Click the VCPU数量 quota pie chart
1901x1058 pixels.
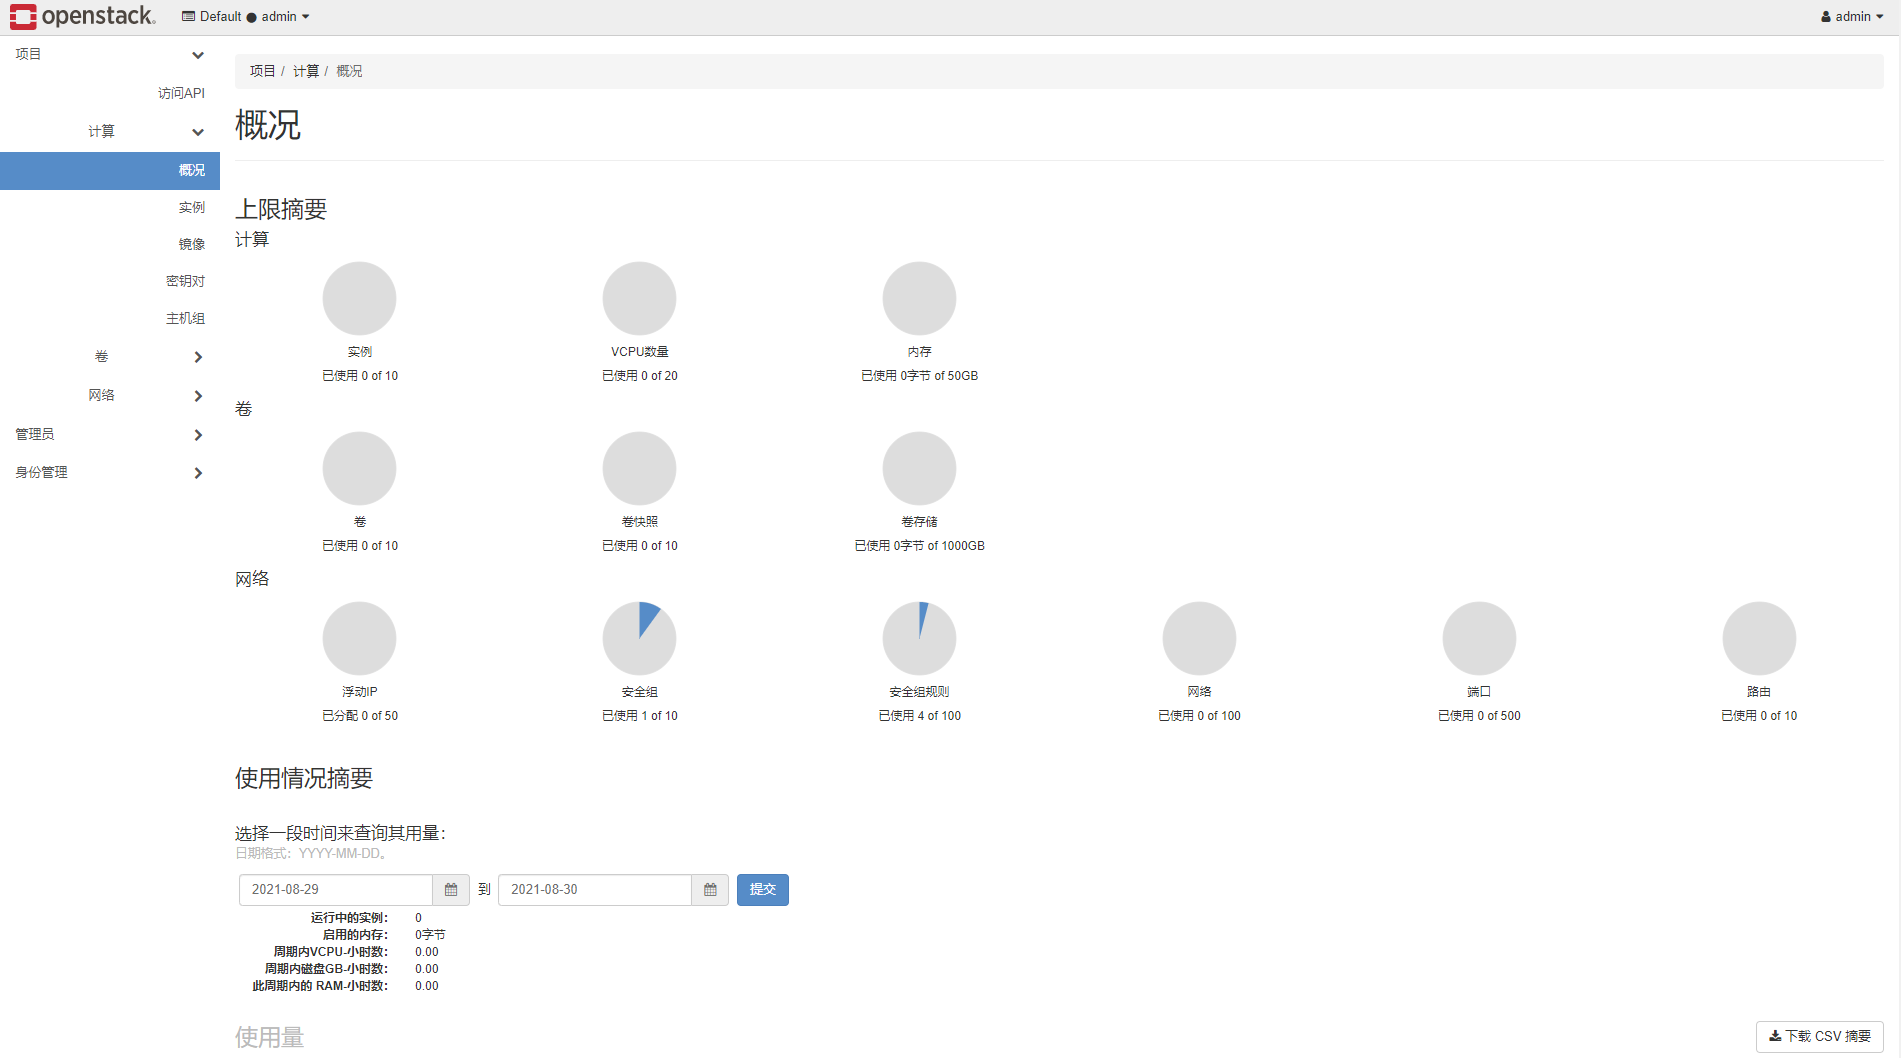pos(639,298)
